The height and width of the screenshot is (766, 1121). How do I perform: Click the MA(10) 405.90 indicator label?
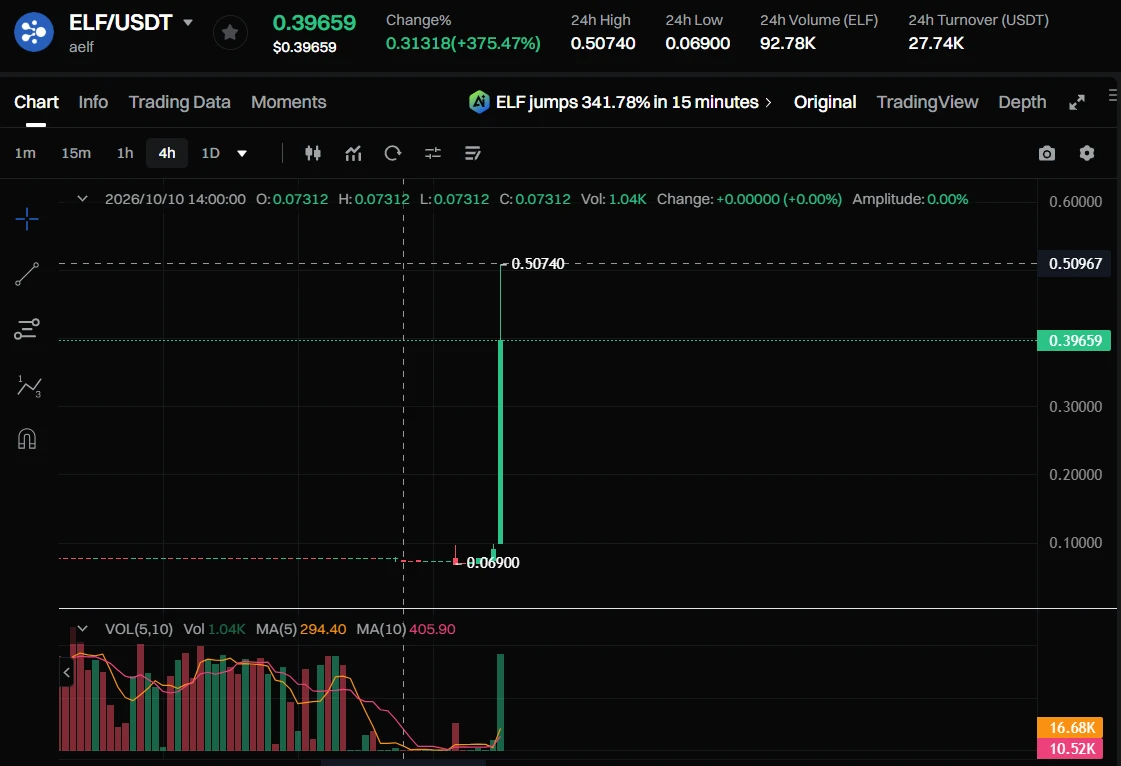(406, 629)
